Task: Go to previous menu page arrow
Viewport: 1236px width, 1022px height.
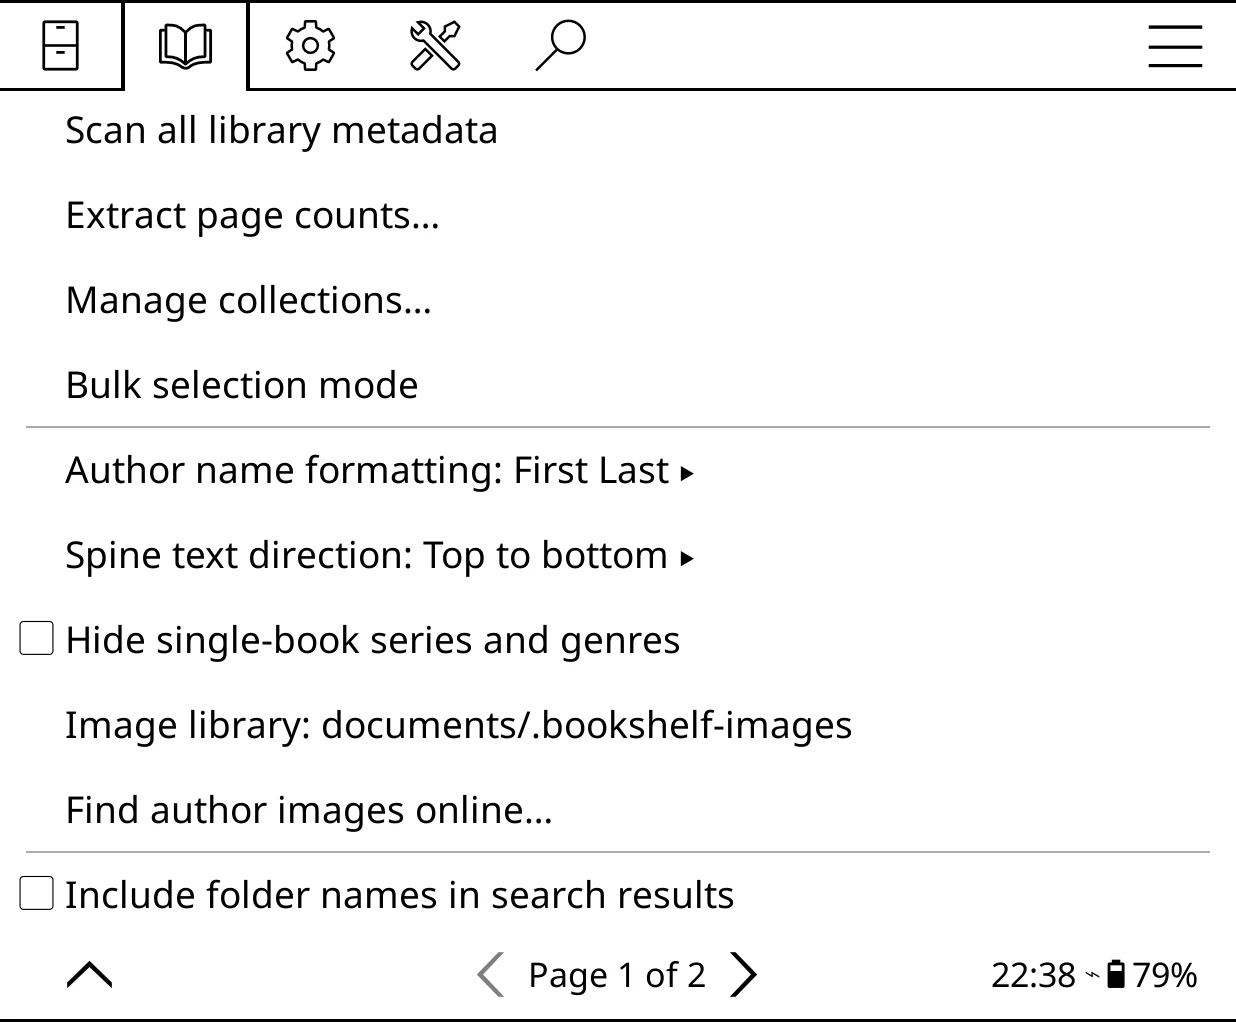Action: click(x=490, y=975)
